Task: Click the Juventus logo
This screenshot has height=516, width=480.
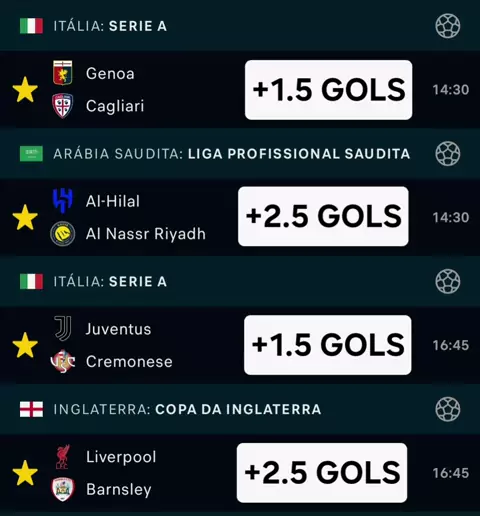Action: [x=63, y=328]
